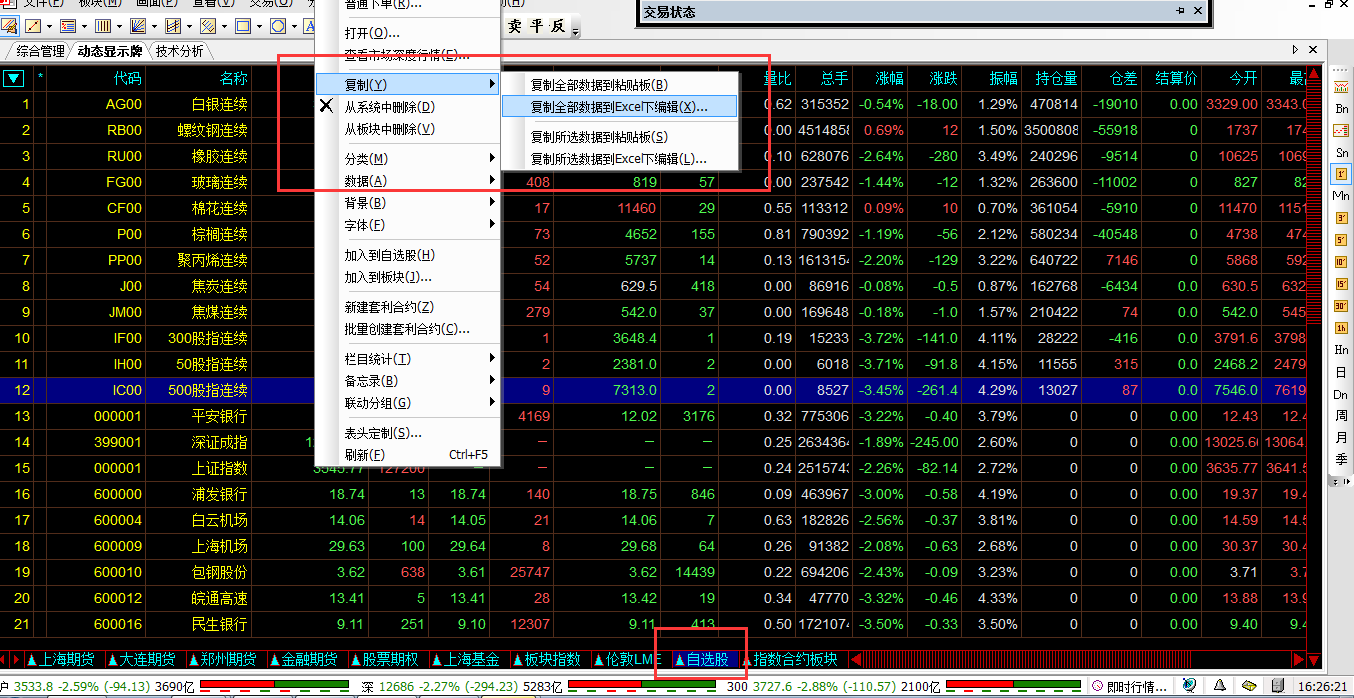The image size is (1354, 698).
Task: Open the table dropdown at top-left corner
Action: click(x=14, y=78)
